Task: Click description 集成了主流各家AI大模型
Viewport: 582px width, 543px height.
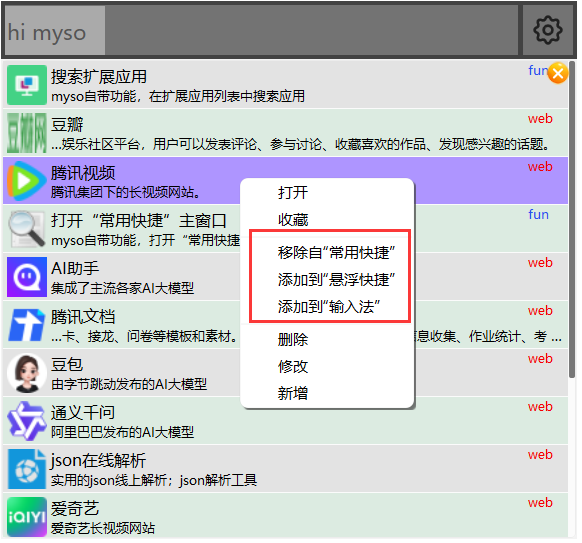Action: click(122, 288)
